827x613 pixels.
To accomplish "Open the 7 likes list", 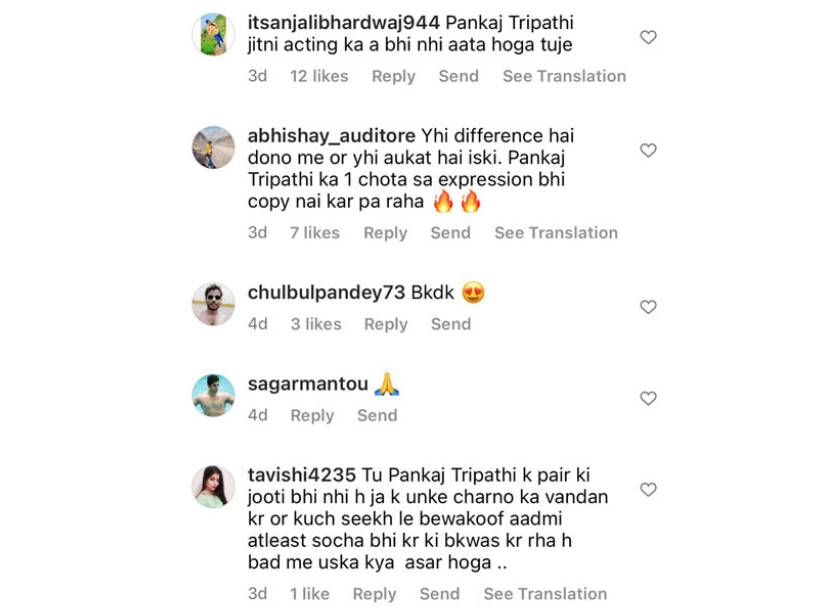I will click(x=315, y=233).
